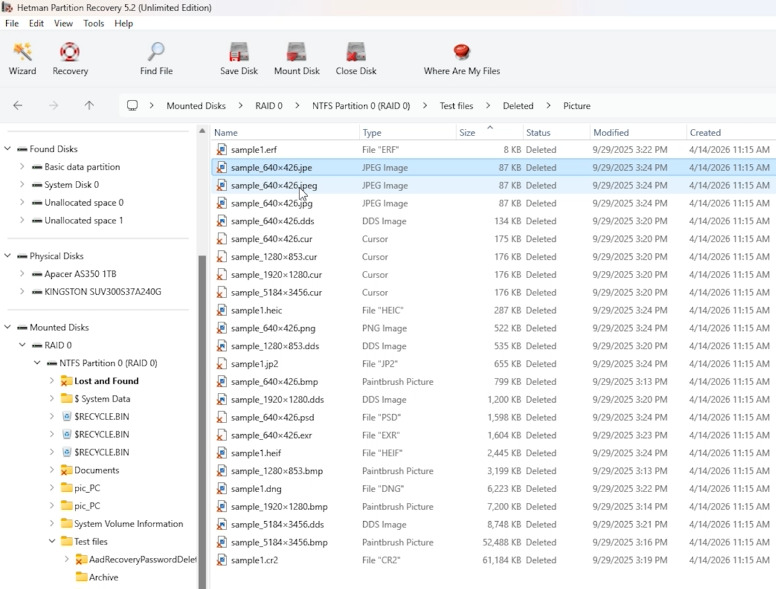The height and width of the screenshot is (589, 776).
Task: Go to Test files in breadcrumb
Action: (456, 105)
